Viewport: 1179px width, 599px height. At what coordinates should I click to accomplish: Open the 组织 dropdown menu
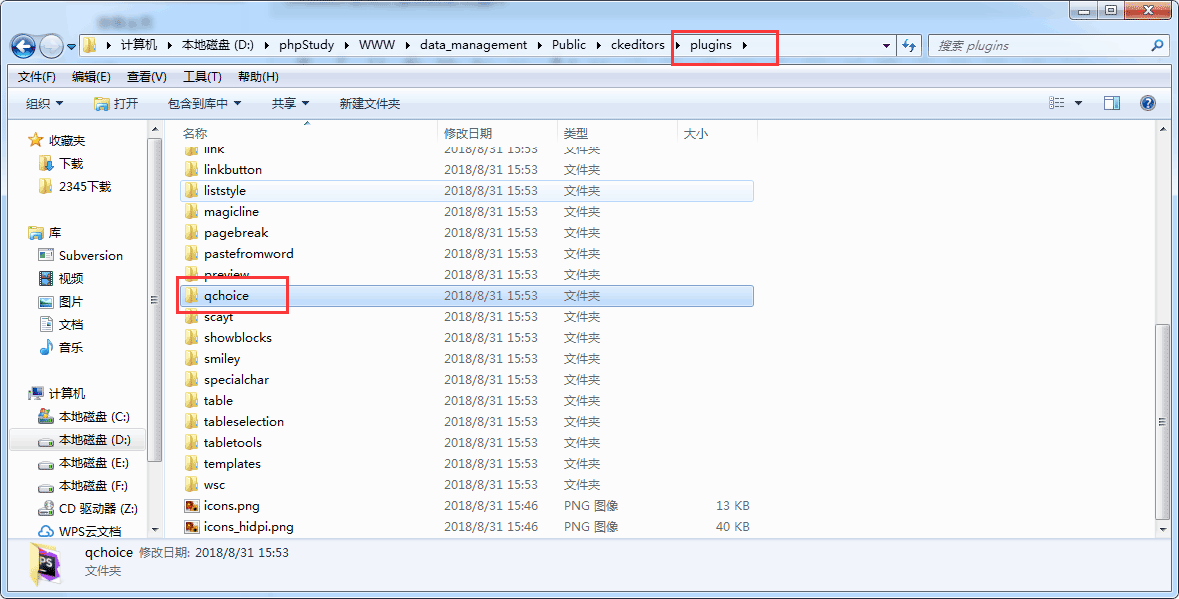tap(44, 103)
